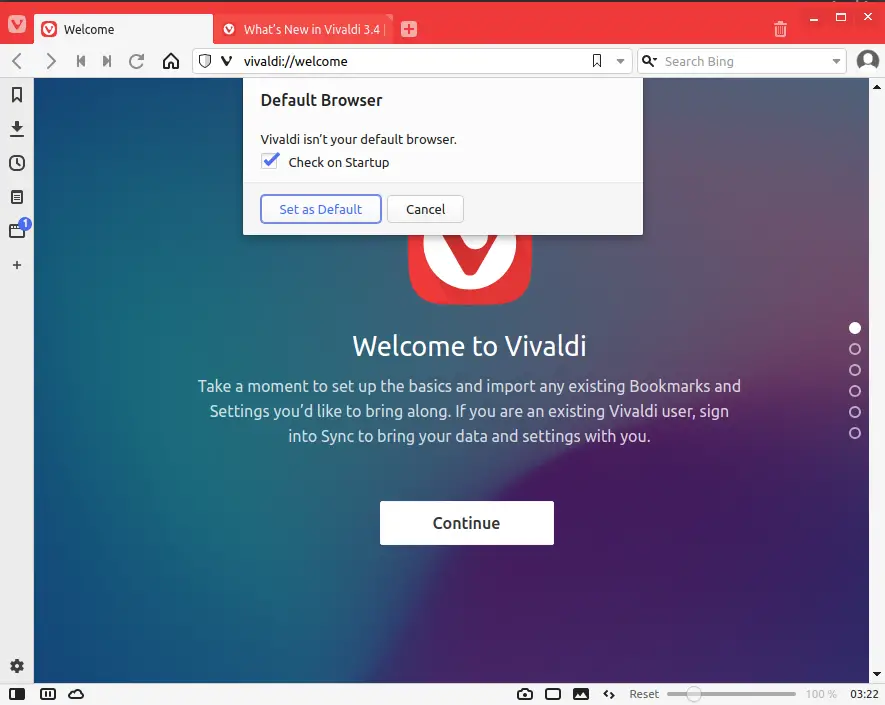
Task: Open the Bookmarks panel
Action: click(x=16, y=95)
